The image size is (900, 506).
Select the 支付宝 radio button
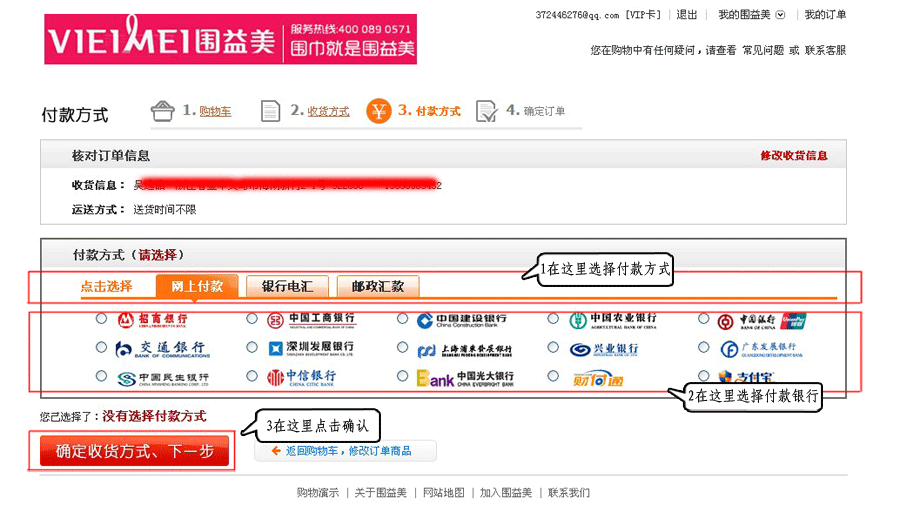point(704,376)
